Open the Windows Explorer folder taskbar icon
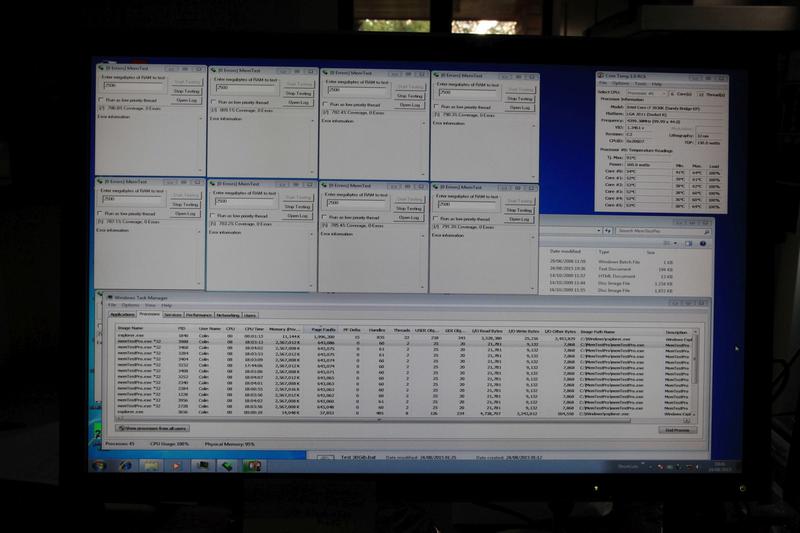The height and width of the screenshot is (533, 800). point(151,466)
